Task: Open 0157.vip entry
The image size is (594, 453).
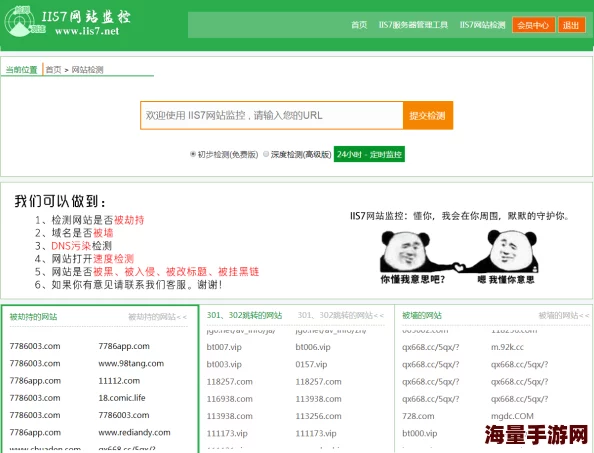Action: click(311, 364)
